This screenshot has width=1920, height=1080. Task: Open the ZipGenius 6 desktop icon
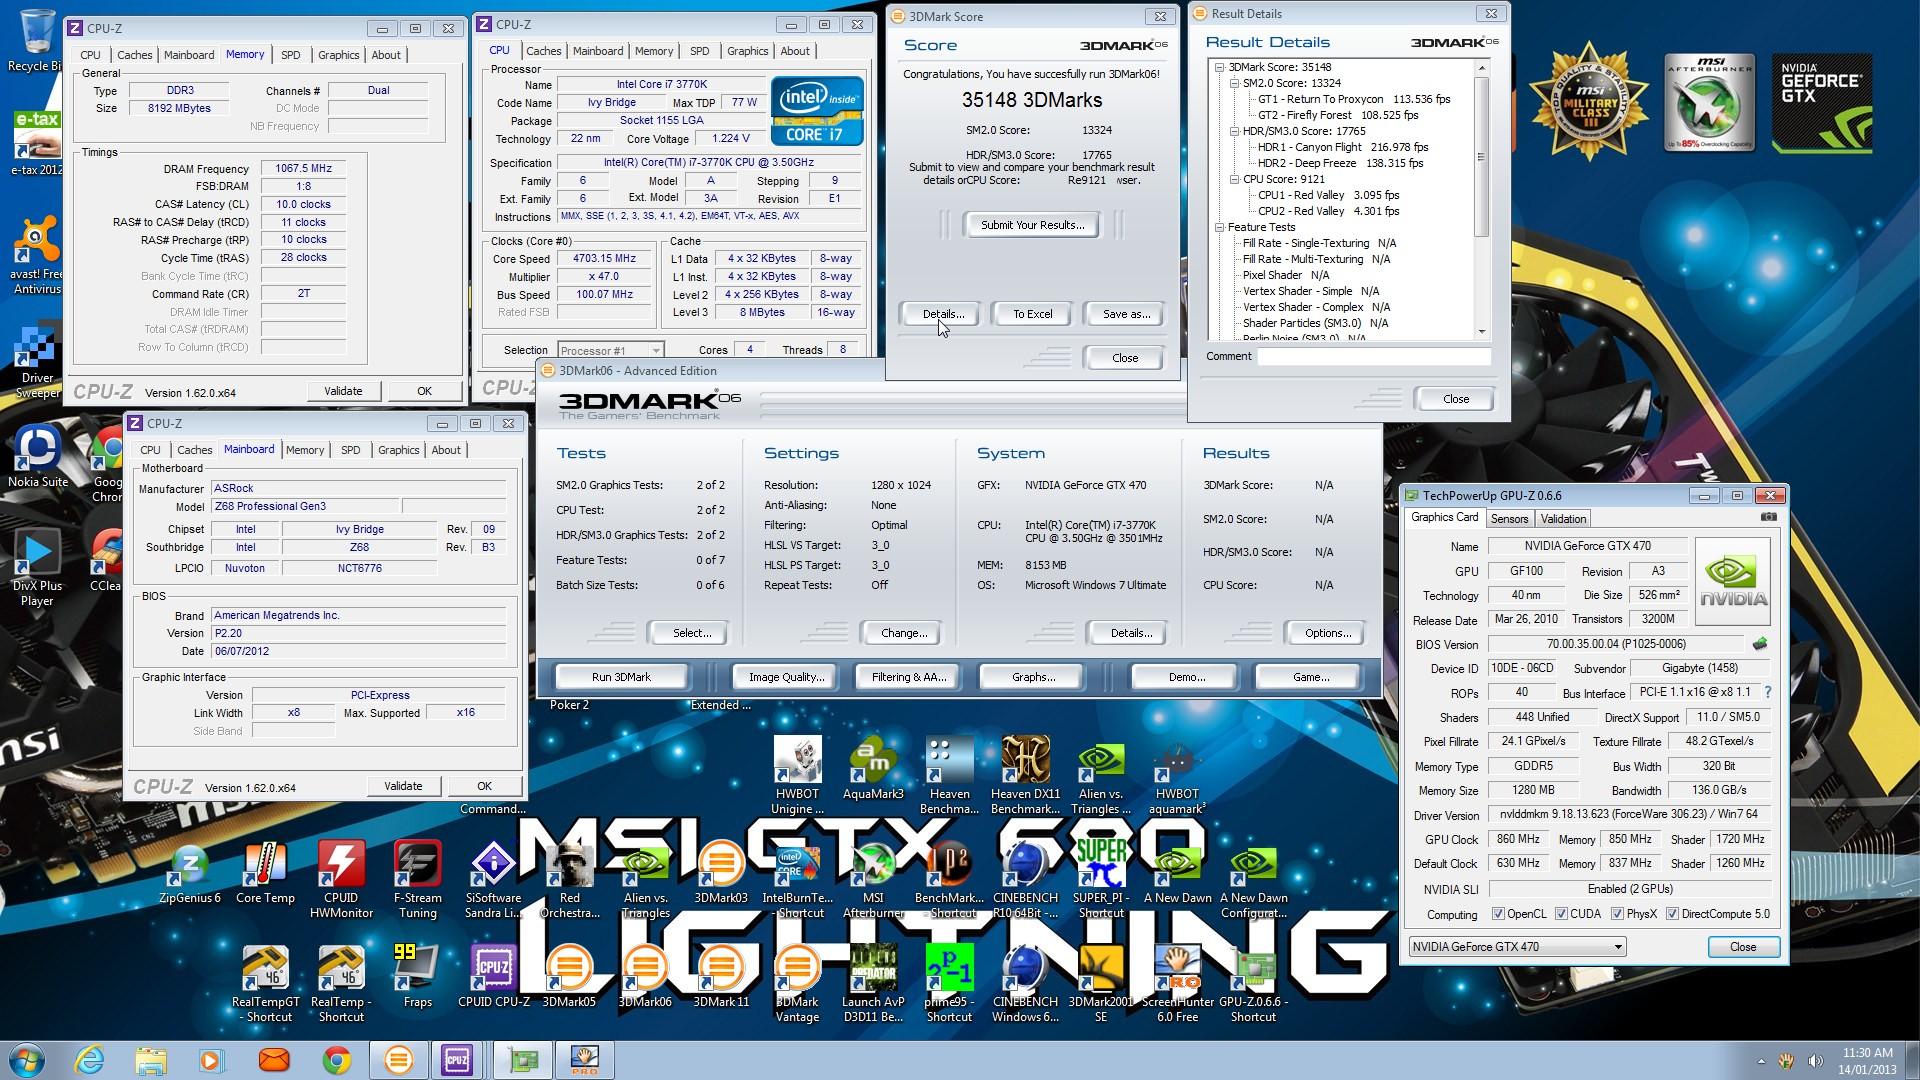(189, 874)
